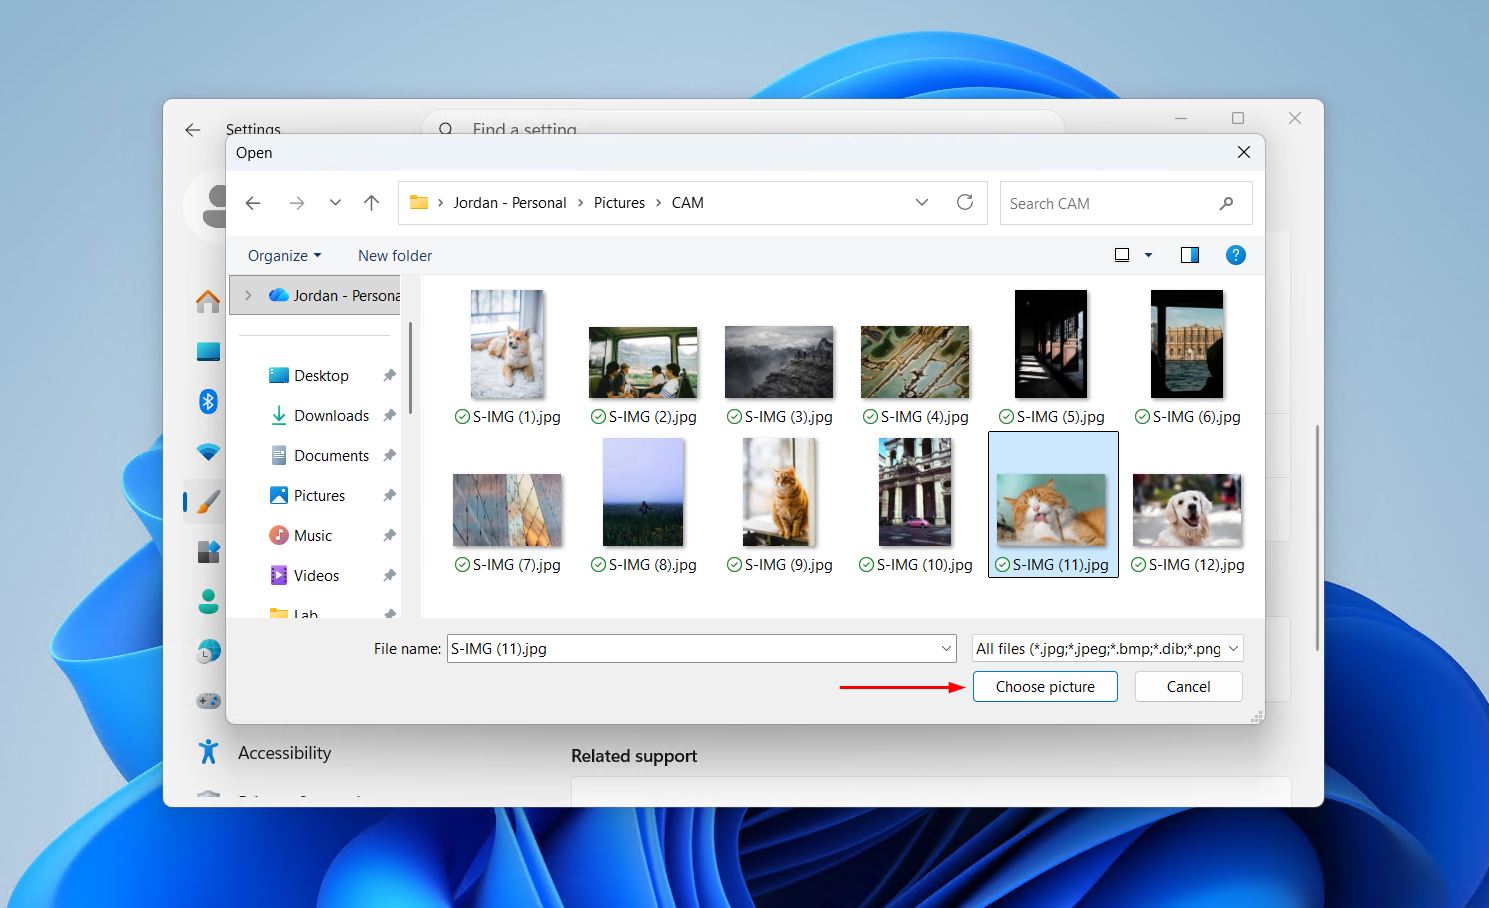Click the folder icon in address bar

[x=419, y=202]
